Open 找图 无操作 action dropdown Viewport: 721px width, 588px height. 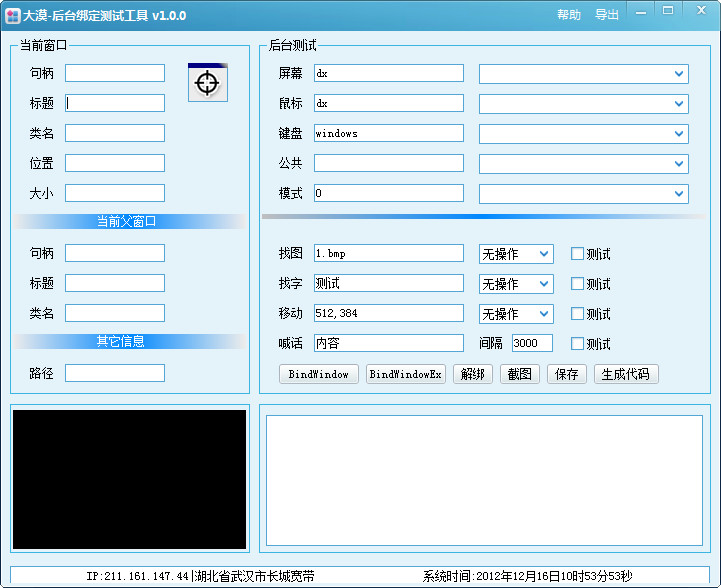tap(516, 254)
